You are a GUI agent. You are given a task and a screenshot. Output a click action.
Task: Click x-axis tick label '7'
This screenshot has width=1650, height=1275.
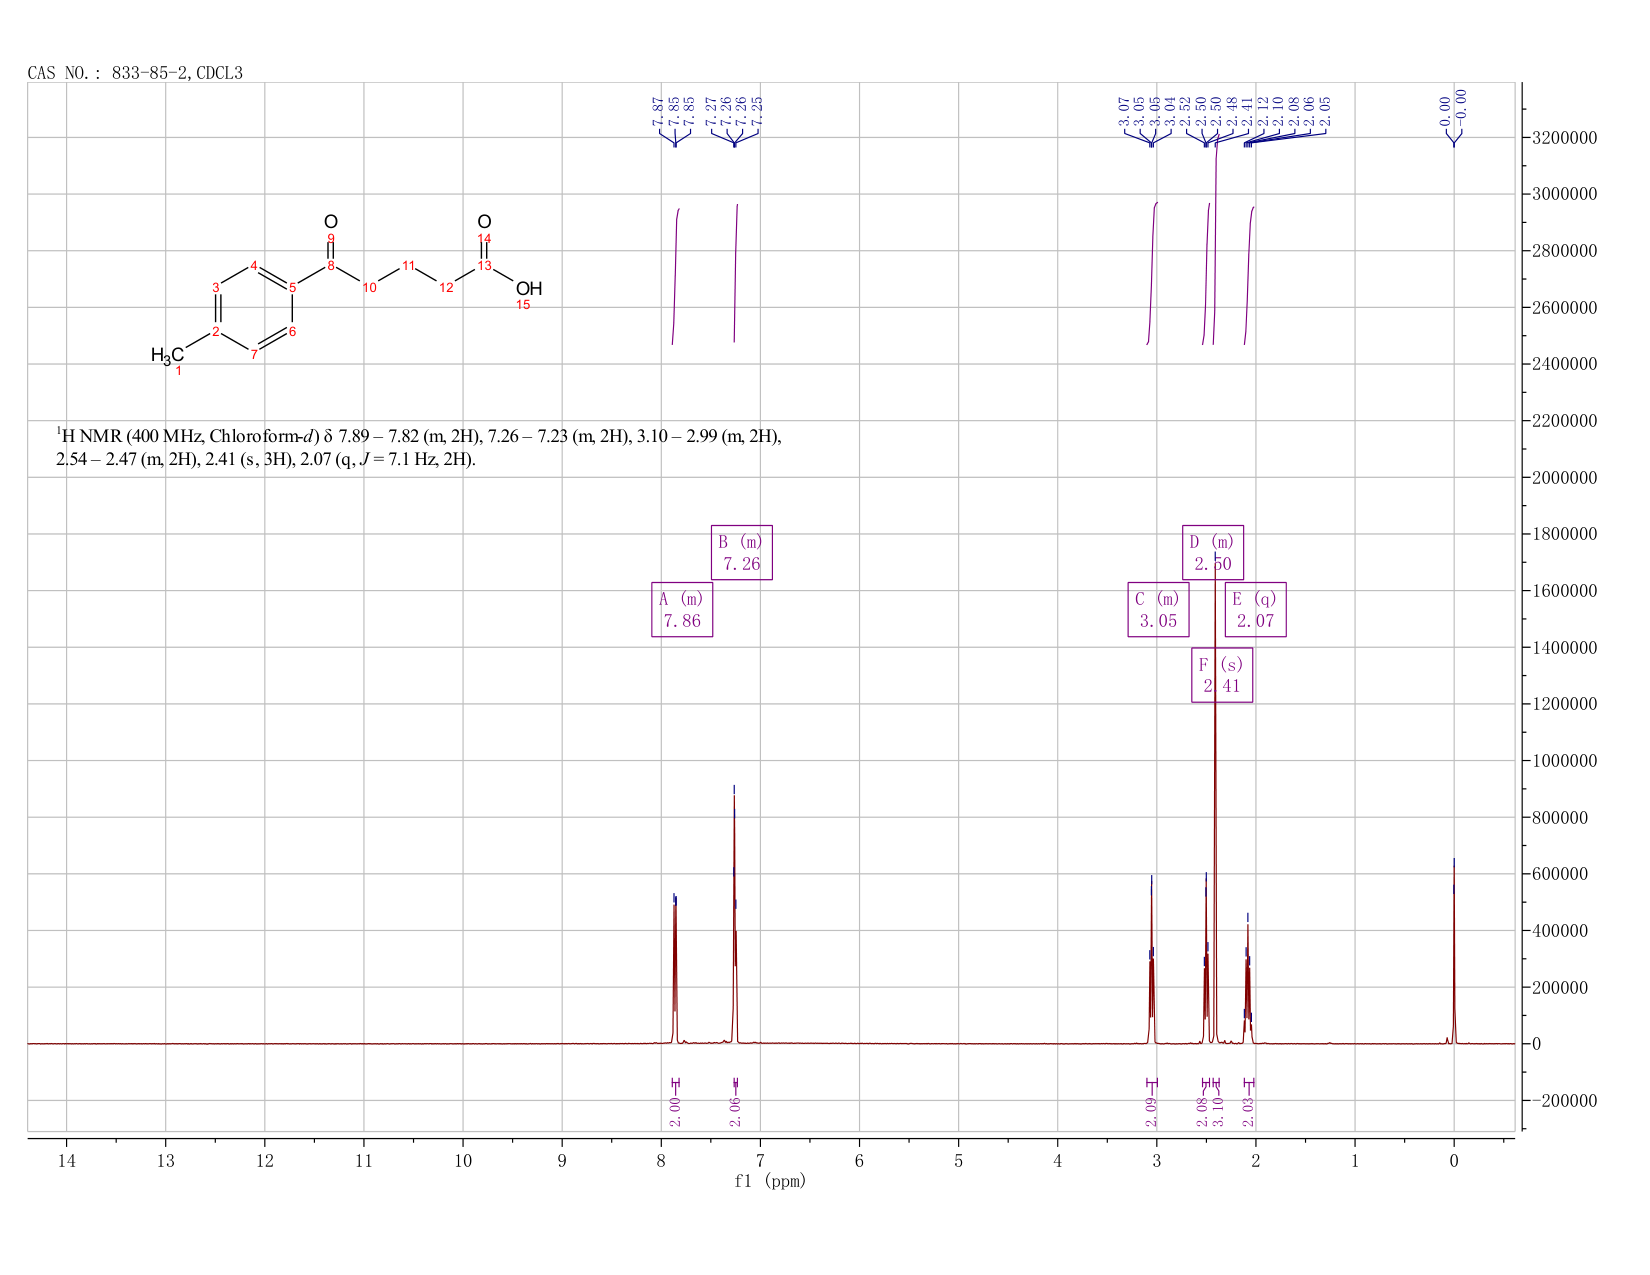pyautogui.click(x=760, y=1160)
